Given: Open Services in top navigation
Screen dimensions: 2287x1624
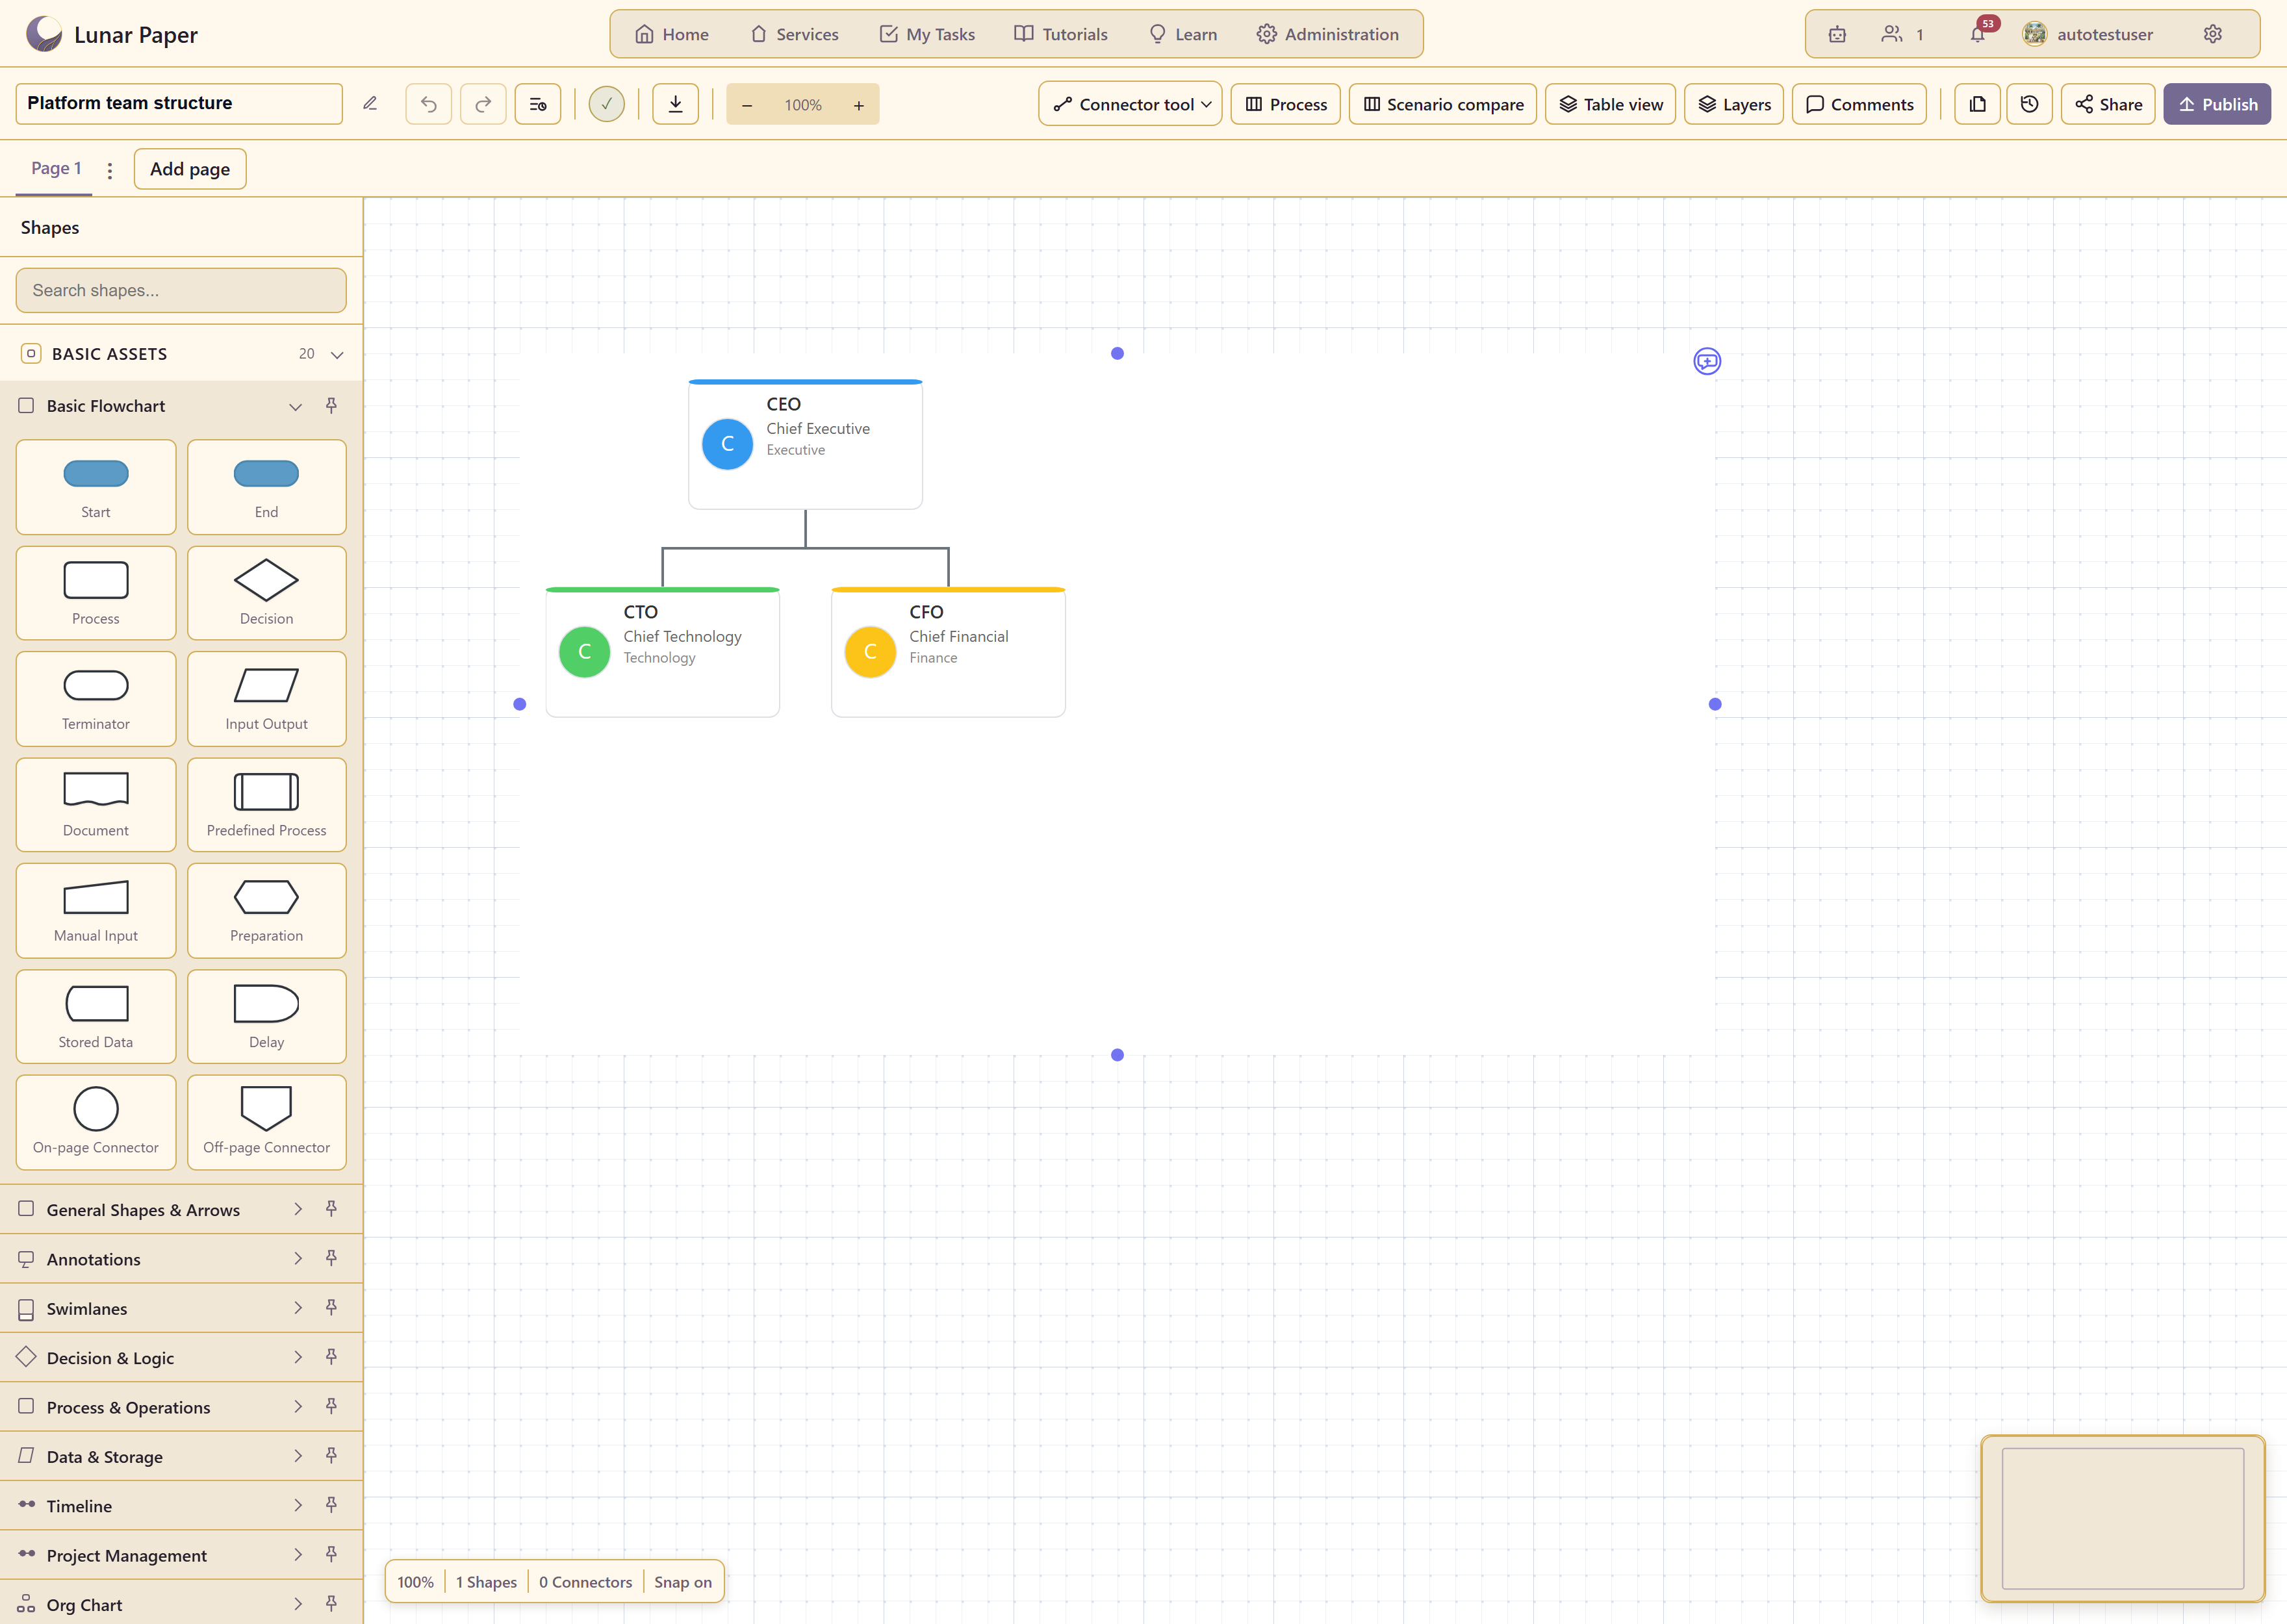Looking at the screenshot, I should pyautogui.click(x=794, y=34).
